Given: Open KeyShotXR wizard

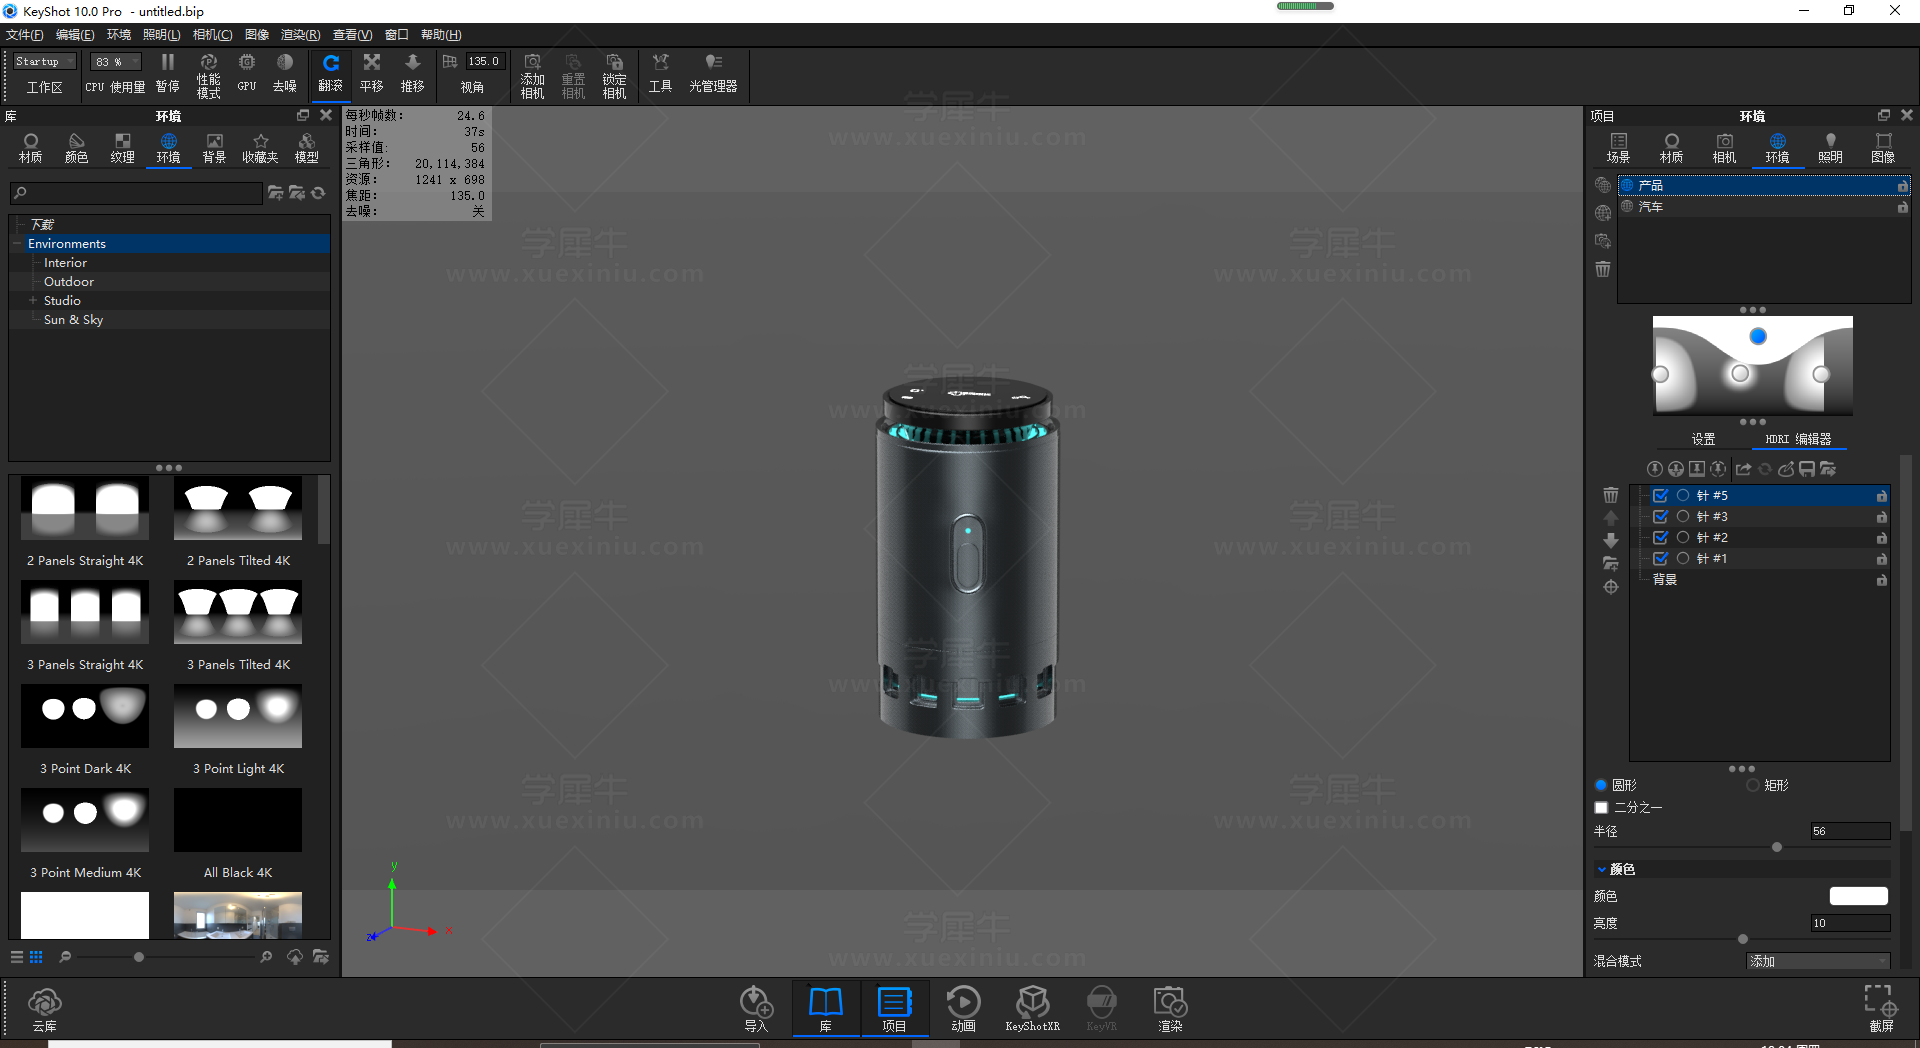Looking at the screenshot, I should pyautogui.click(x=1032, y=1009).
